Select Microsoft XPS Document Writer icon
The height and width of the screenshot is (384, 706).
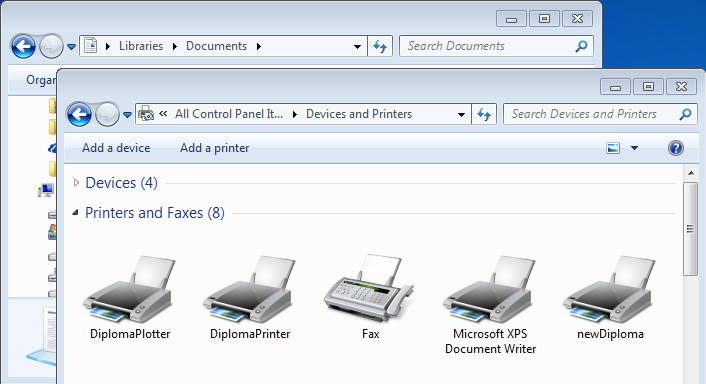tap(490, 289)
